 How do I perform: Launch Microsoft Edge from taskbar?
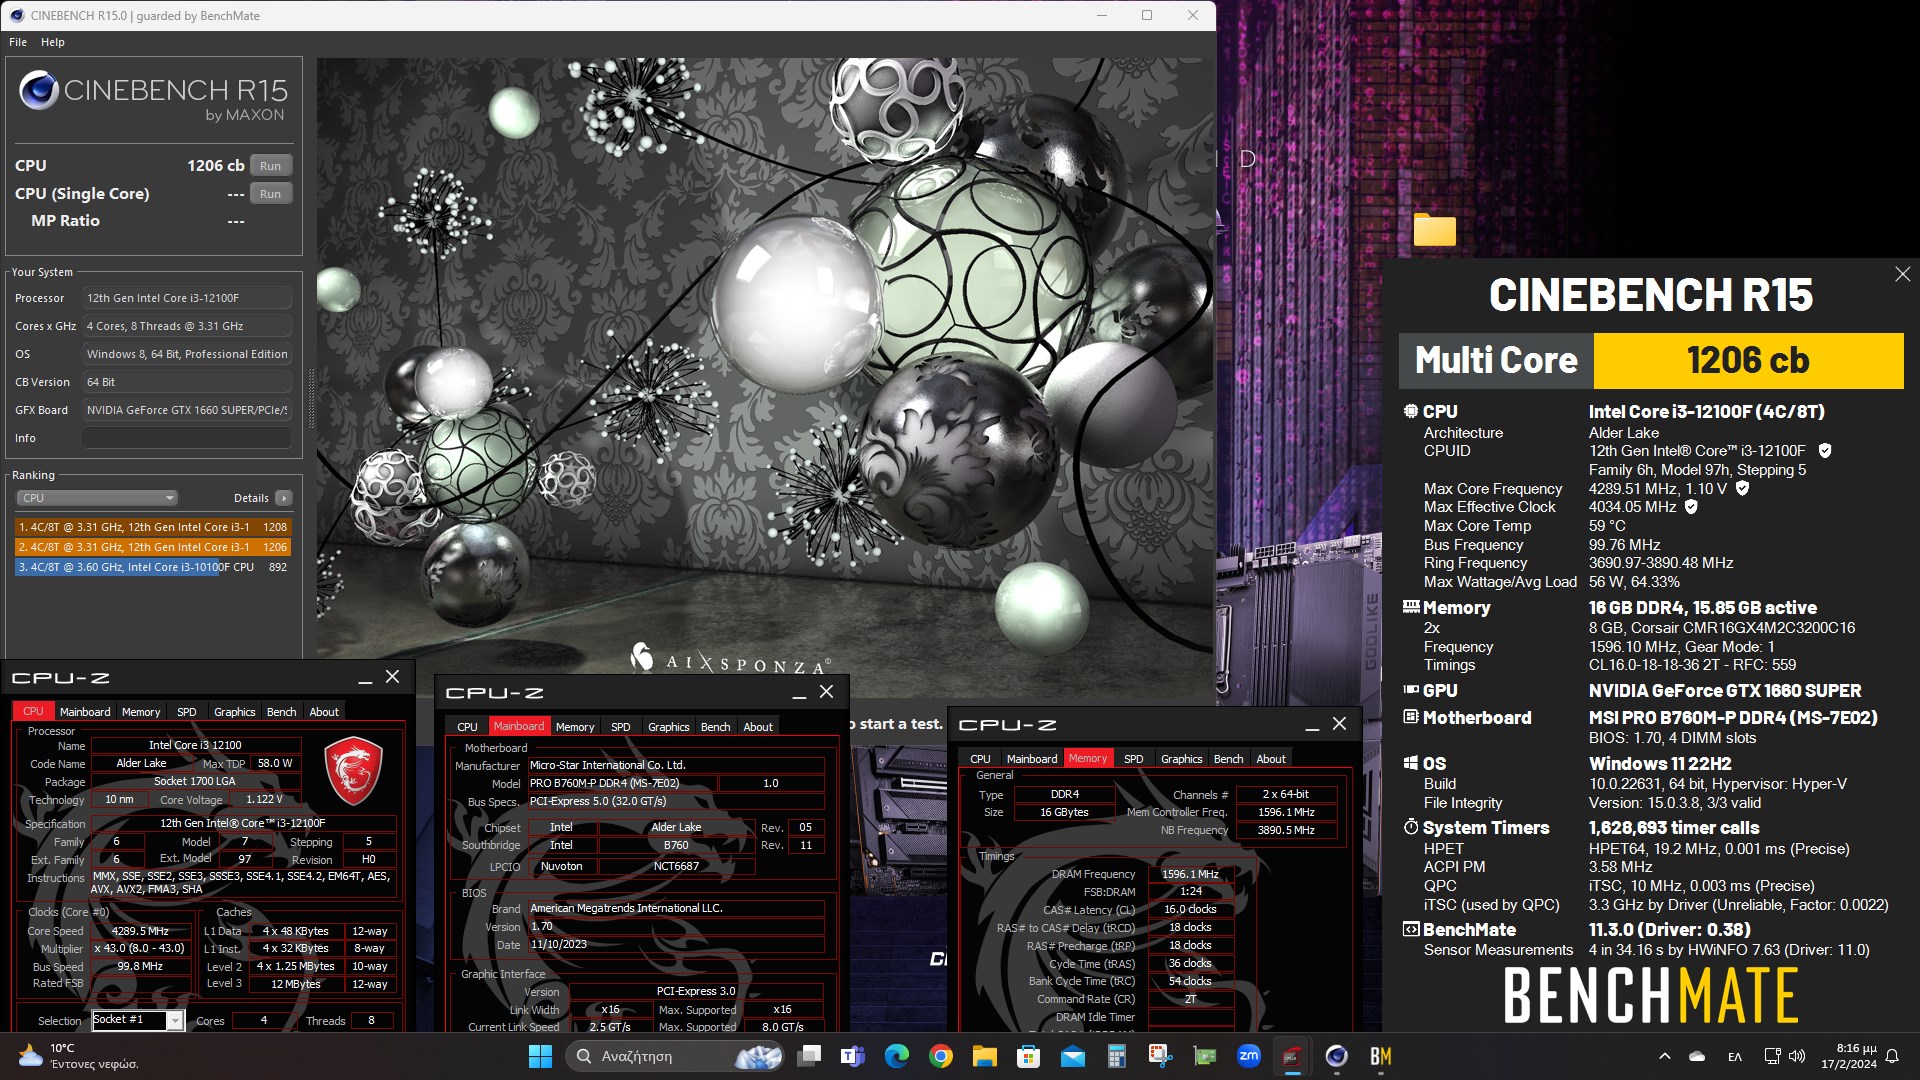coord(897,1056)
